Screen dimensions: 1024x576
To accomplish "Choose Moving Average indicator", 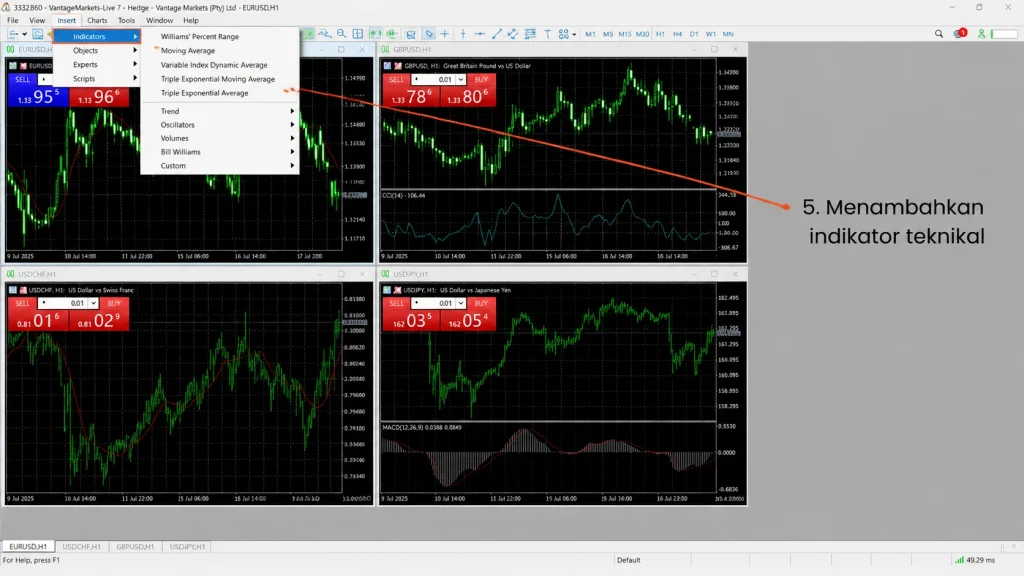I will tap(220, 50).
